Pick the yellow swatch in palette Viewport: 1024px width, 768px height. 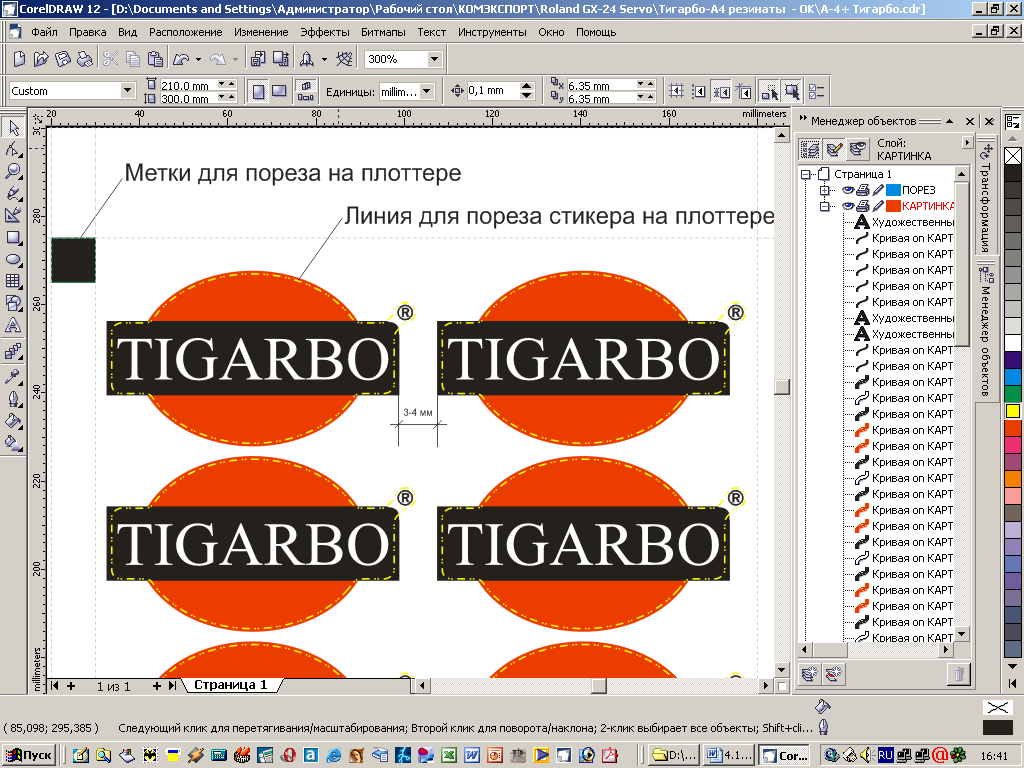tap(1013, 411)
